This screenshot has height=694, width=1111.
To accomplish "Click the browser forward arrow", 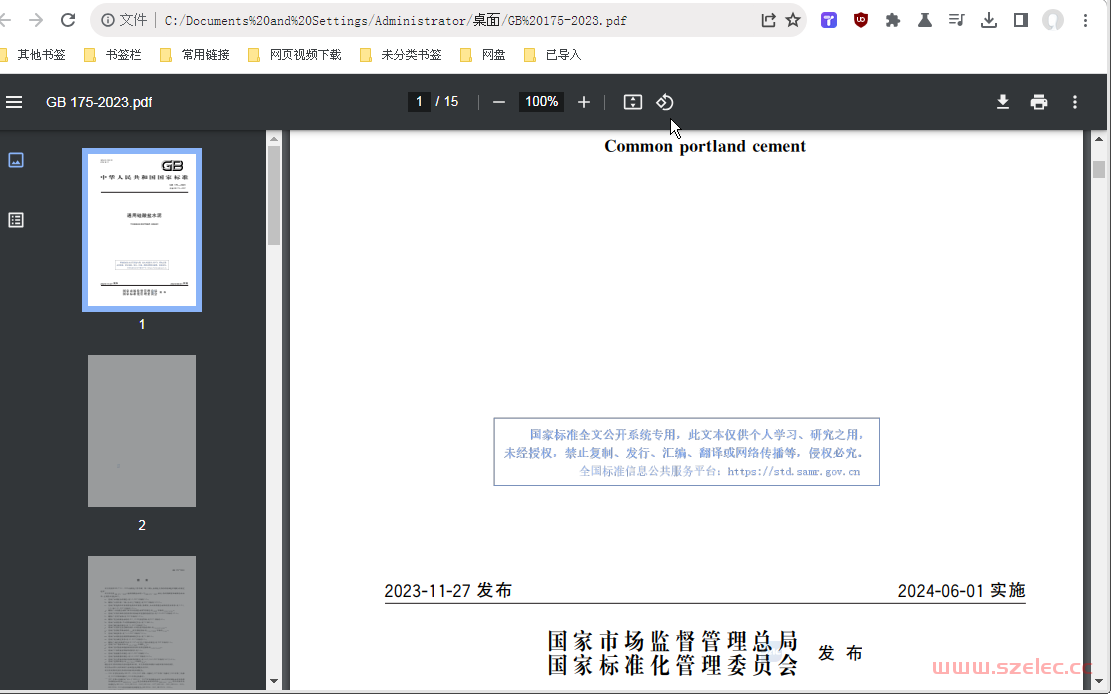I will click(35, 21).
